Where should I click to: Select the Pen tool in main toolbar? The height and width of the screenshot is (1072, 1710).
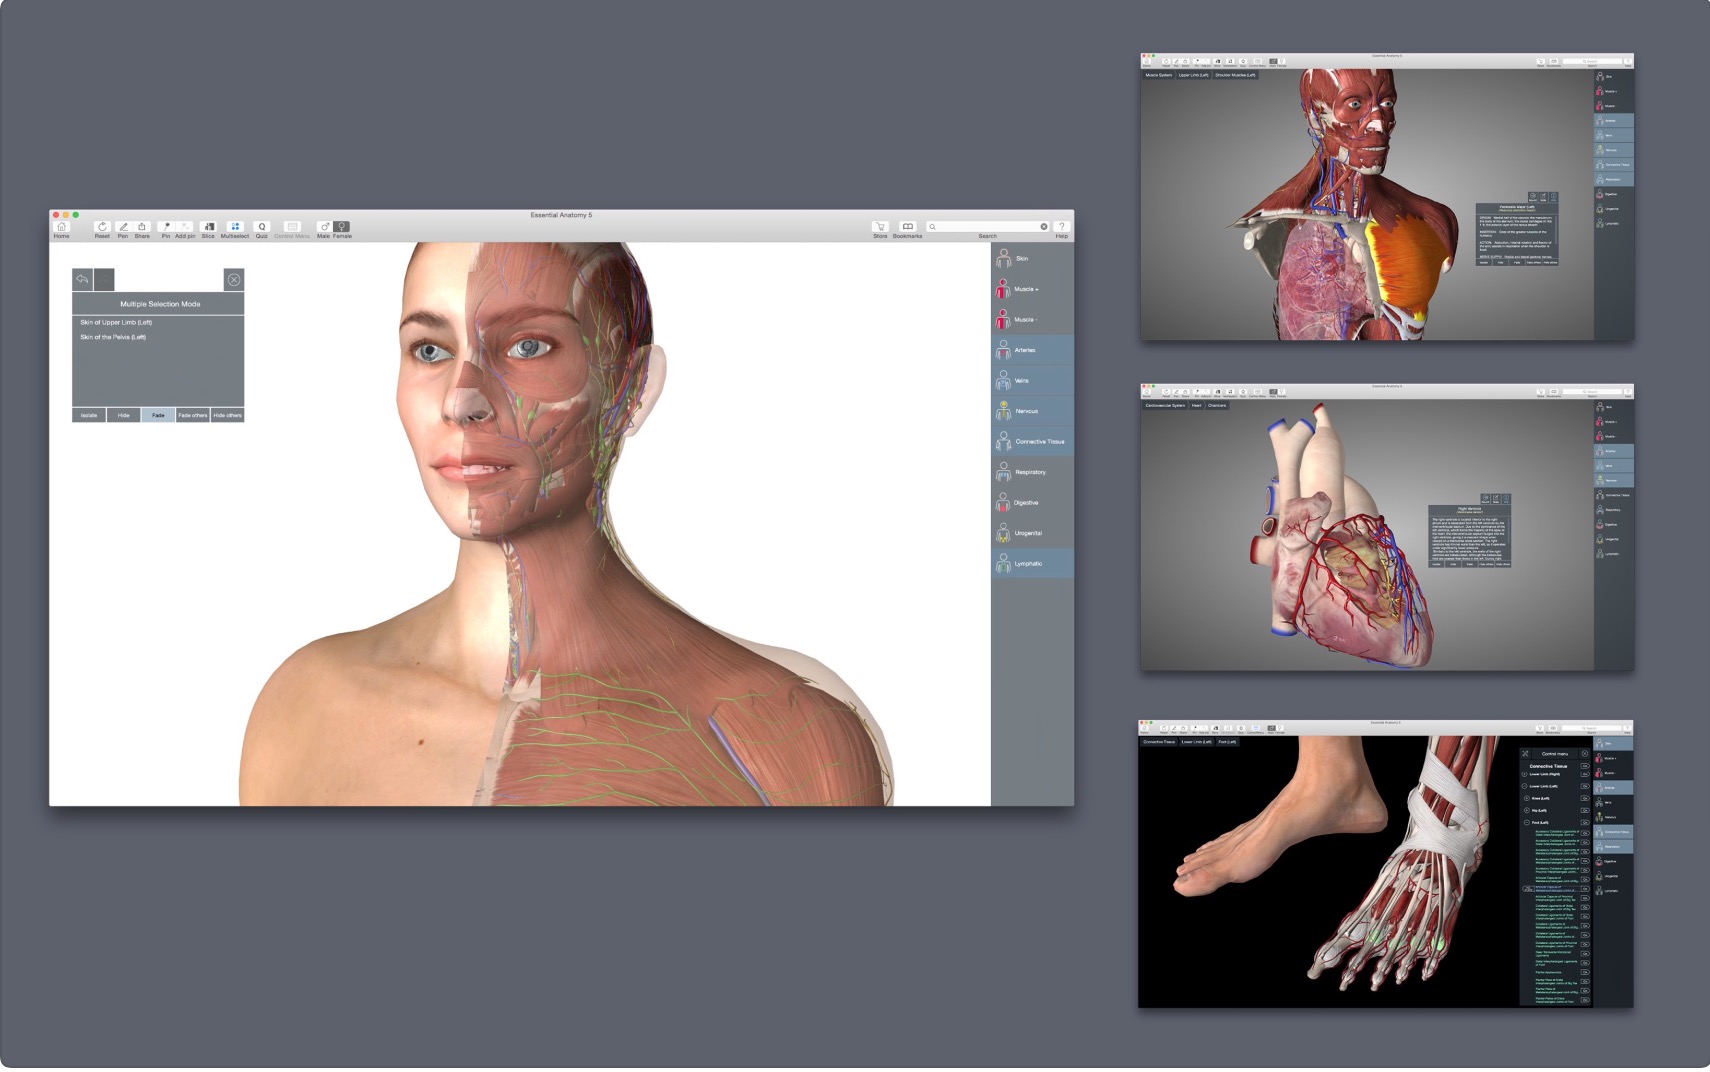pos(123,229)
